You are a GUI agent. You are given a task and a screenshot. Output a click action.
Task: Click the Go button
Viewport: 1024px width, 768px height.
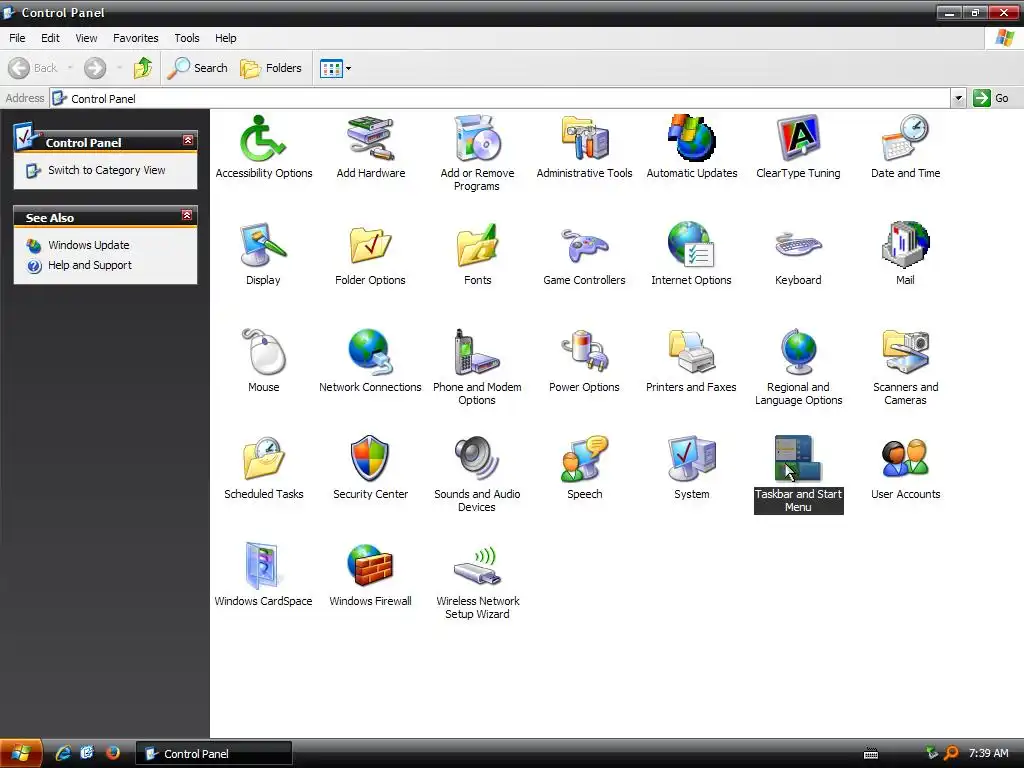tap(991, 99)
